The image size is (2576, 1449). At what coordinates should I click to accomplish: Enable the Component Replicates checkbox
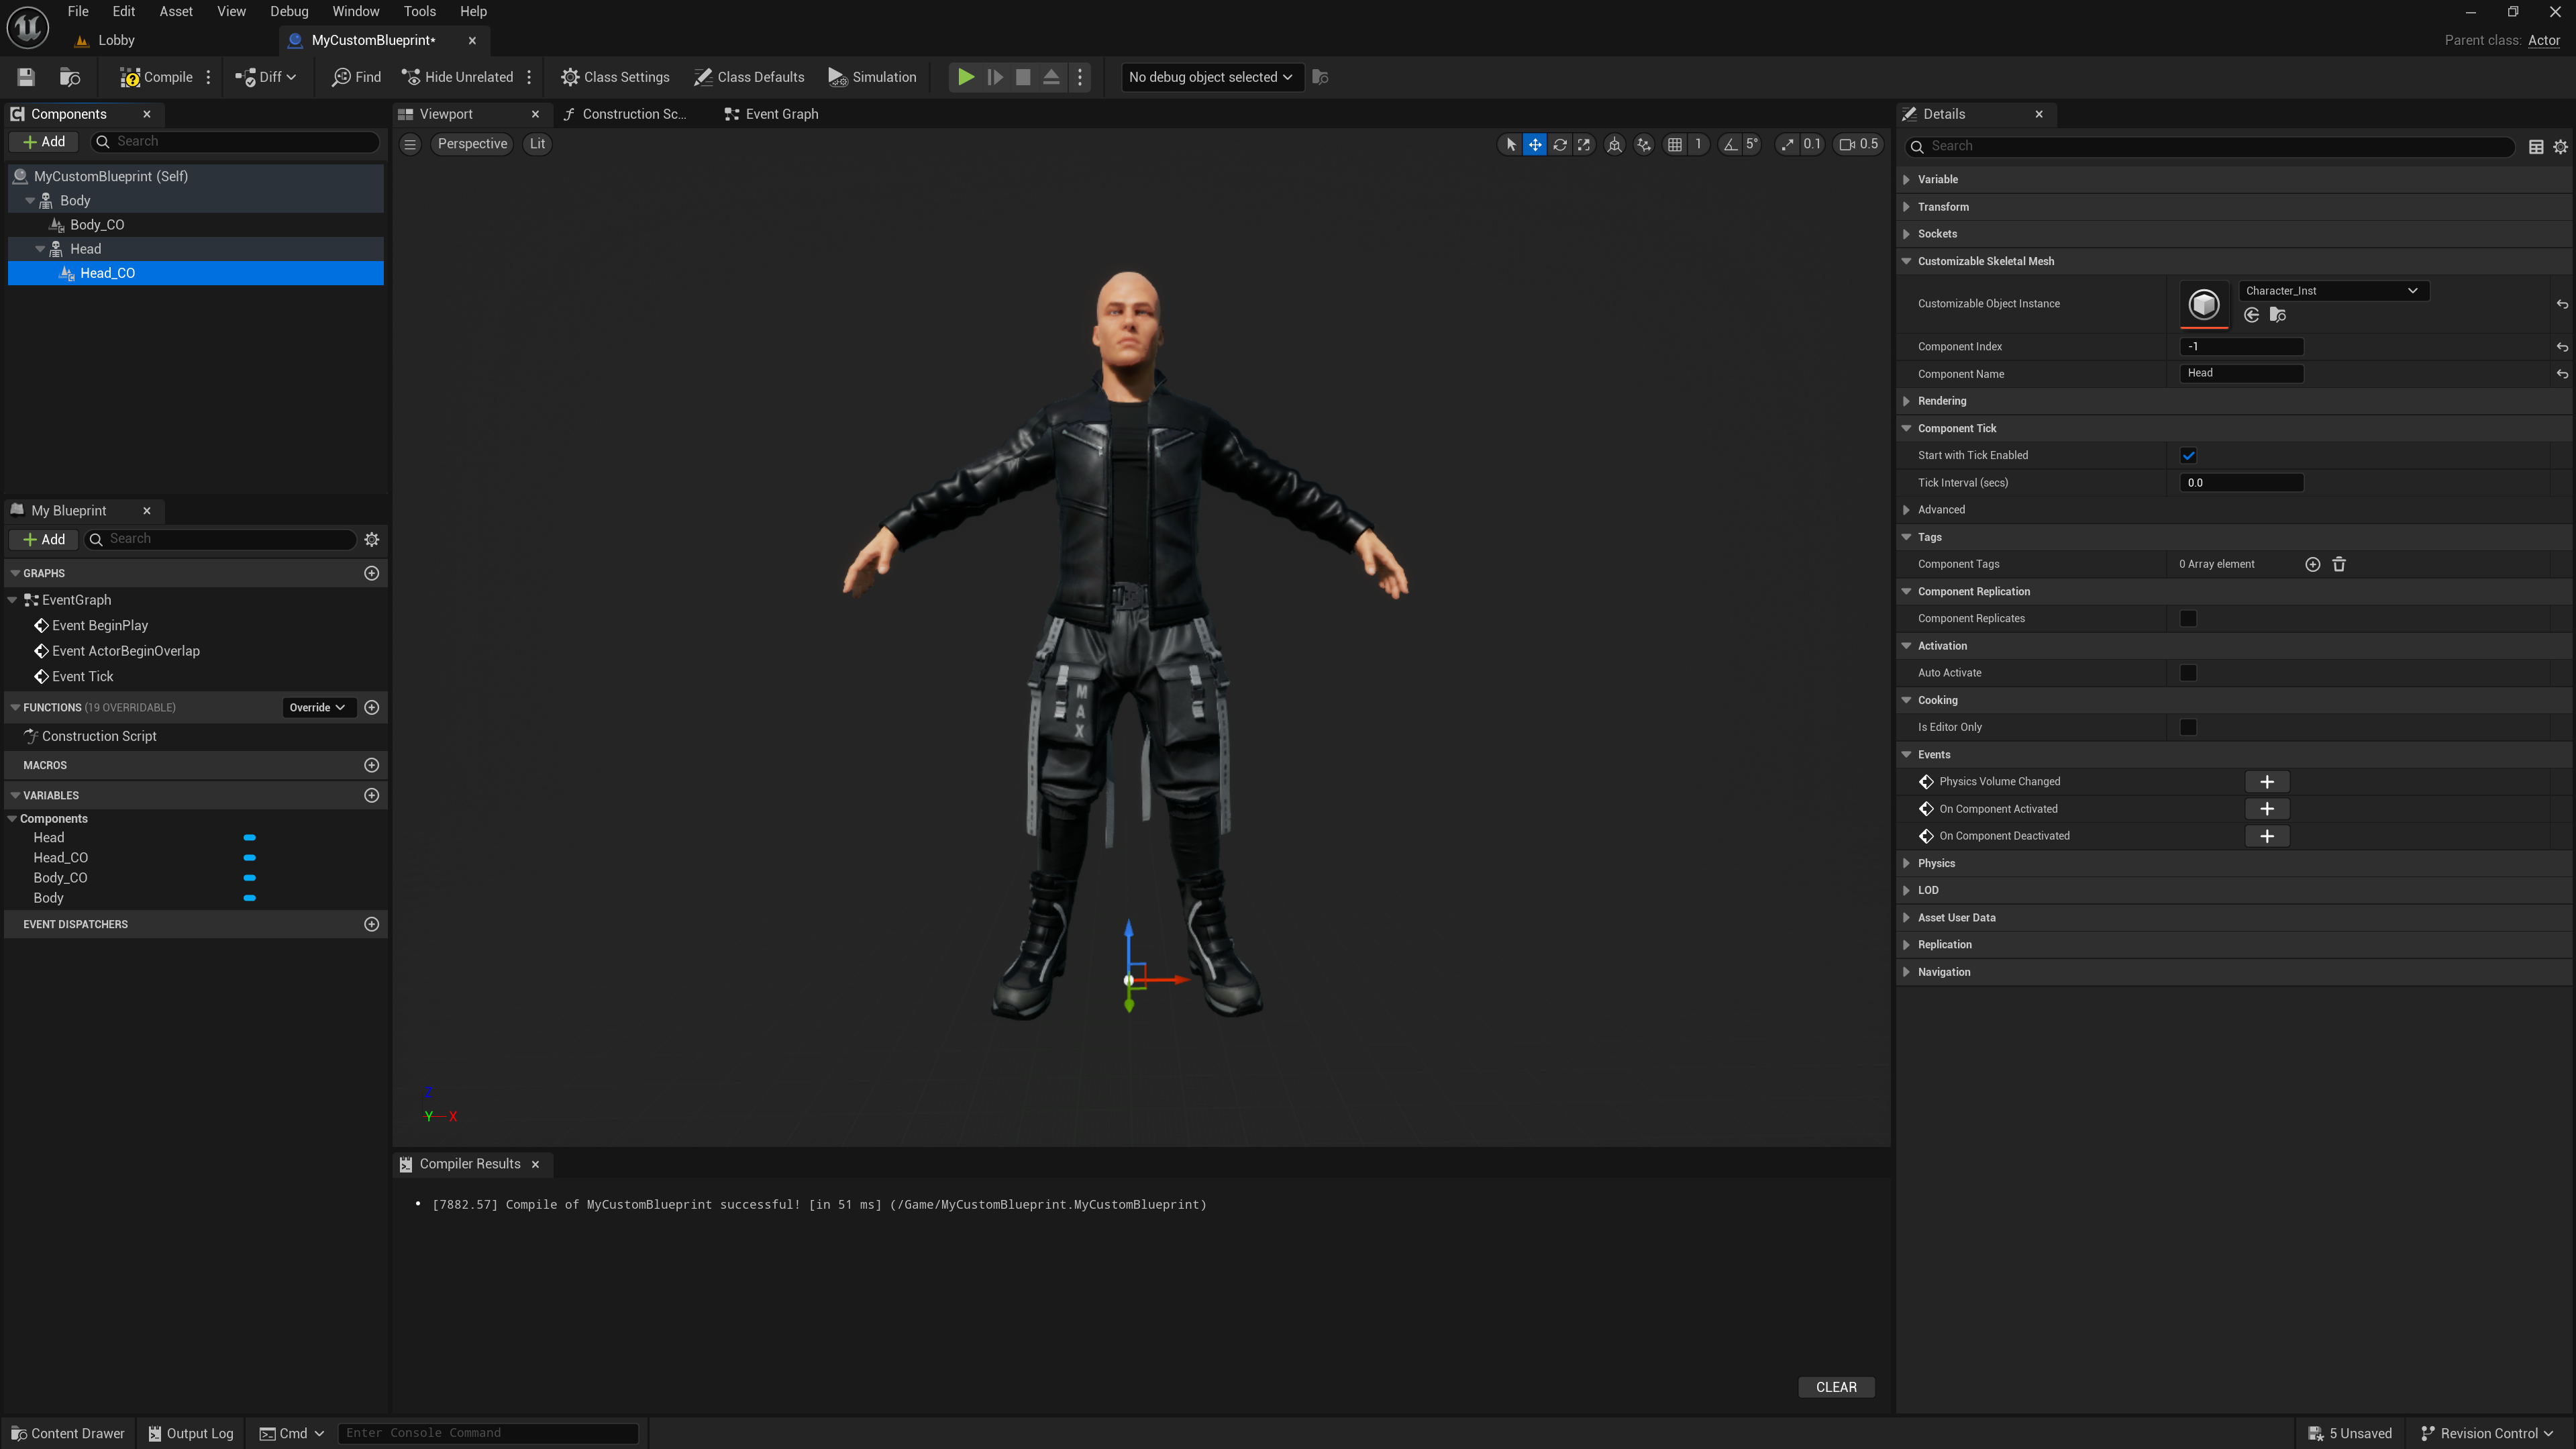[x=2188, y=618]
